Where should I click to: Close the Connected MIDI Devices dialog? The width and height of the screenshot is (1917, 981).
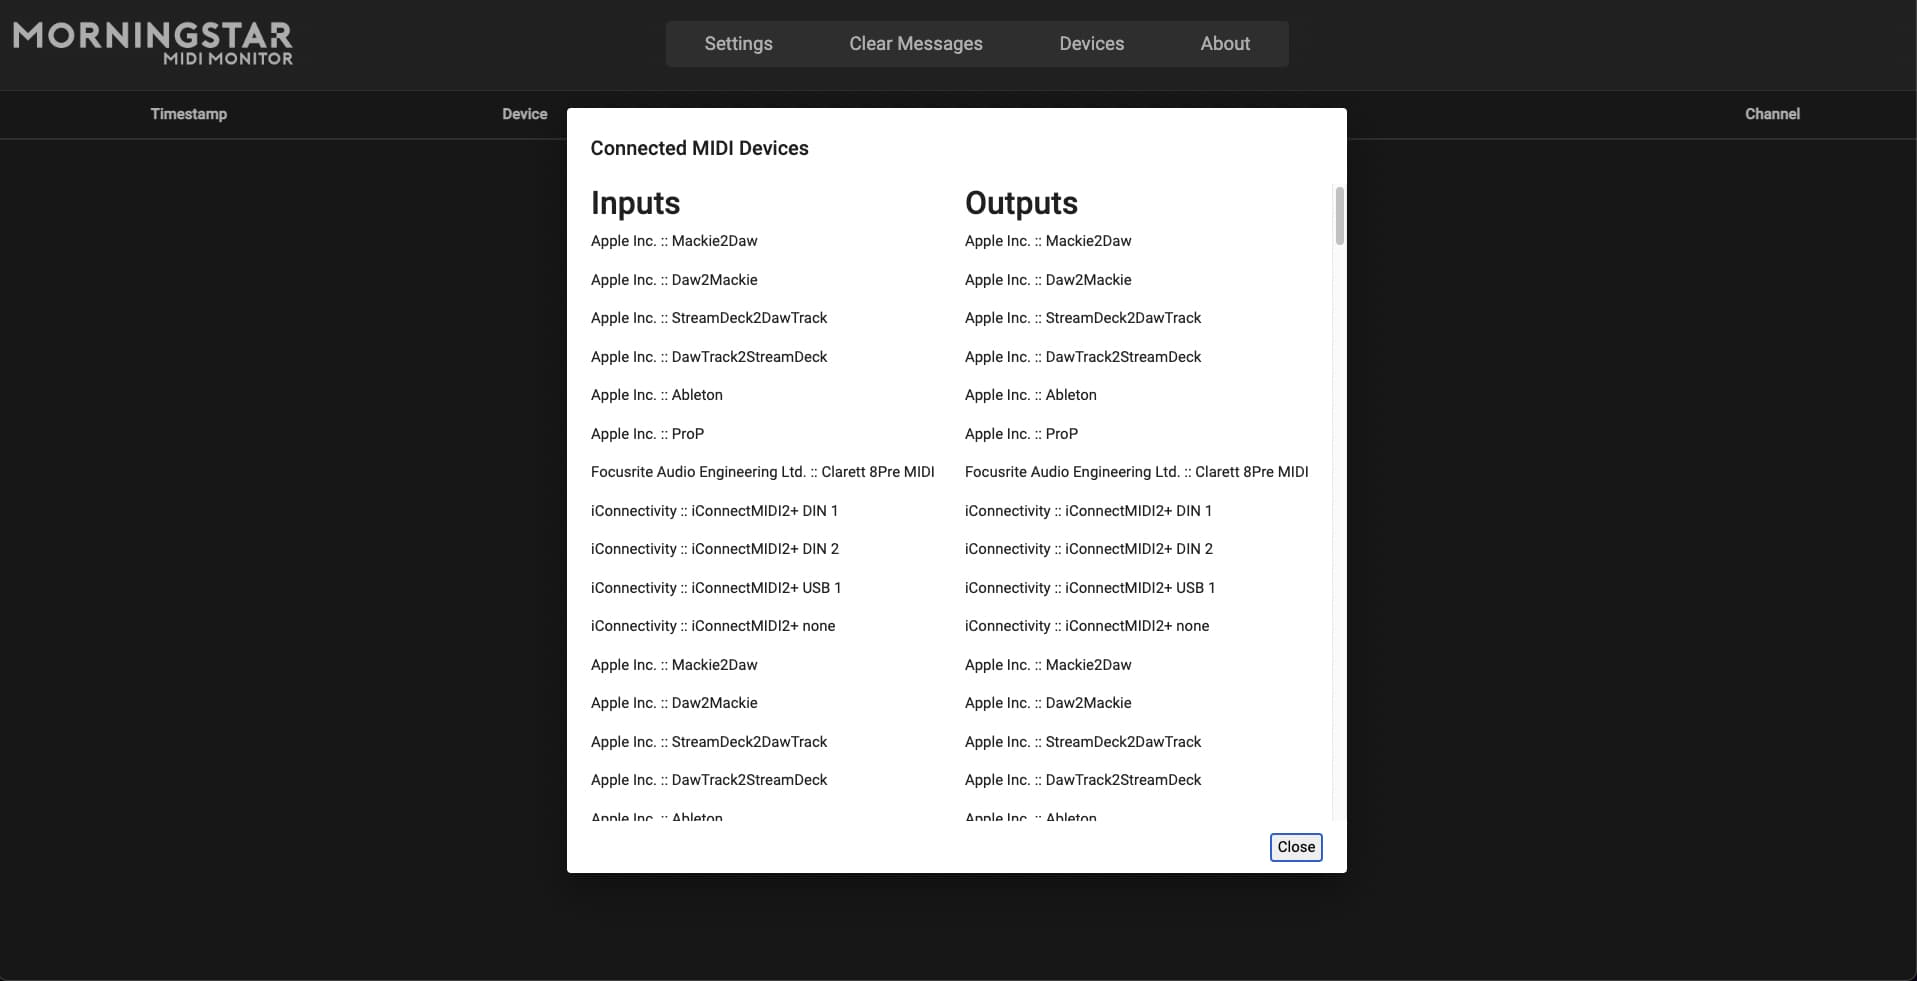(1296, 847)
